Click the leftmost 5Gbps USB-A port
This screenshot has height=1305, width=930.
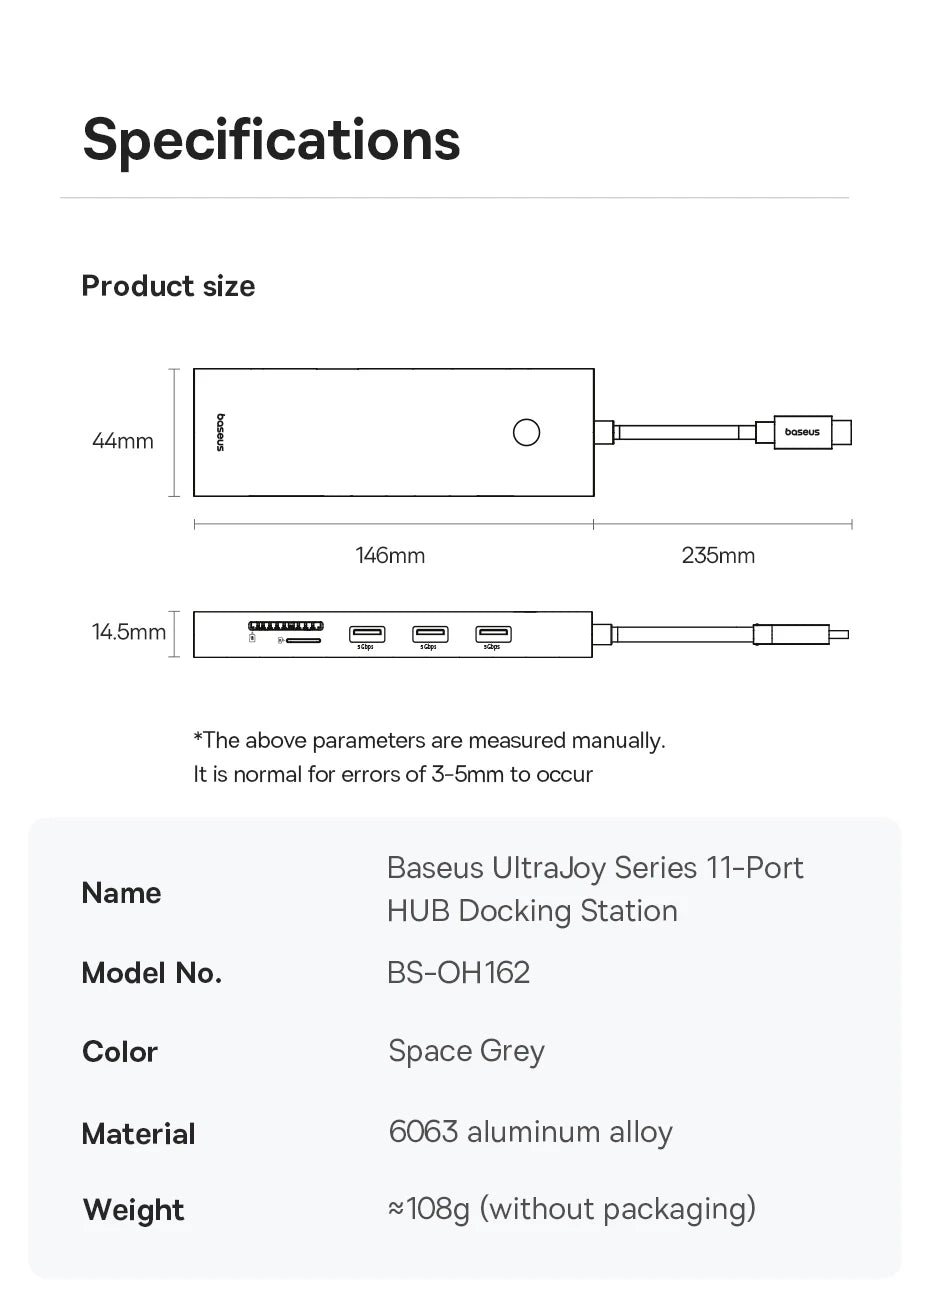[366, 633]
